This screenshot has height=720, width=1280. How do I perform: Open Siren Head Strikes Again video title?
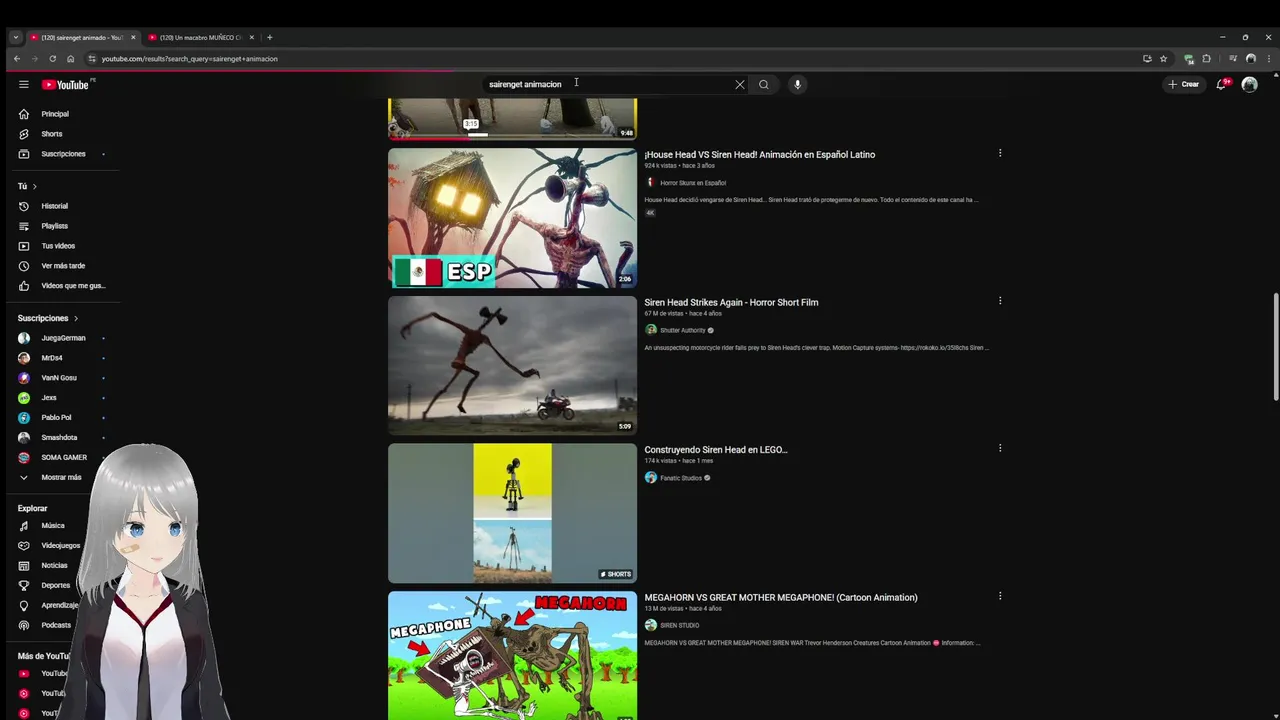pos(731,302)
